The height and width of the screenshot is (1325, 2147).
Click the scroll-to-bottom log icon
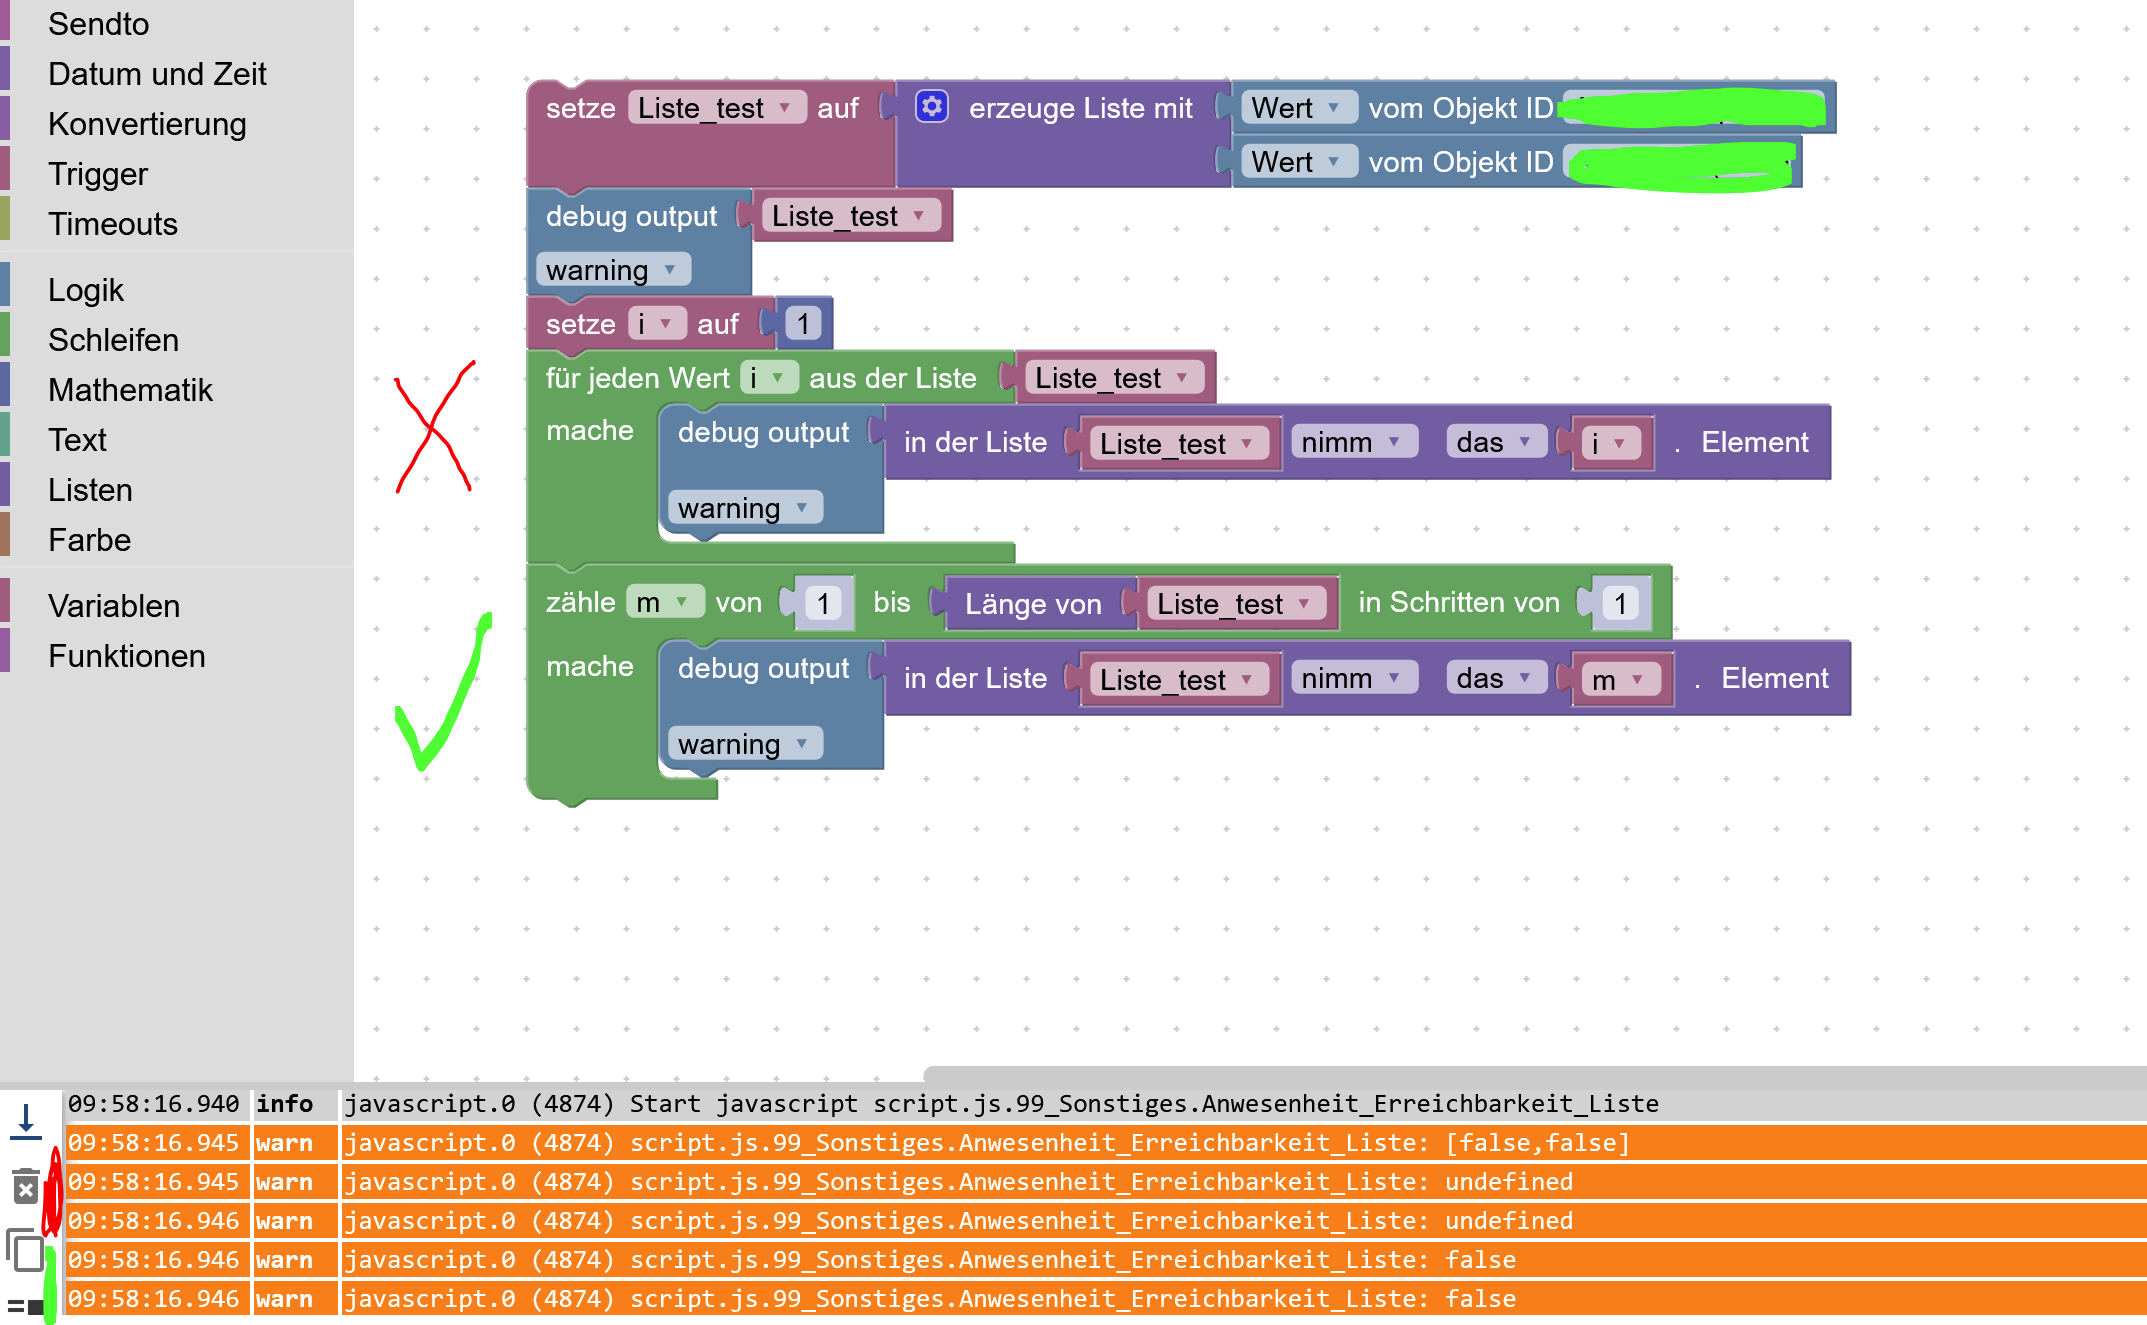tap(25, 1121)
